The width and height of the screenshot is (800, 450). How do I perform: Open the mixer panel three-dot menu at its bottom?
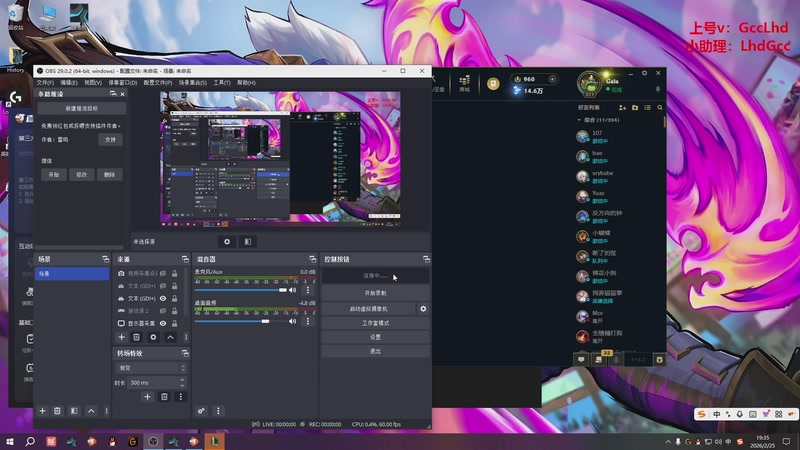[218, 411]
